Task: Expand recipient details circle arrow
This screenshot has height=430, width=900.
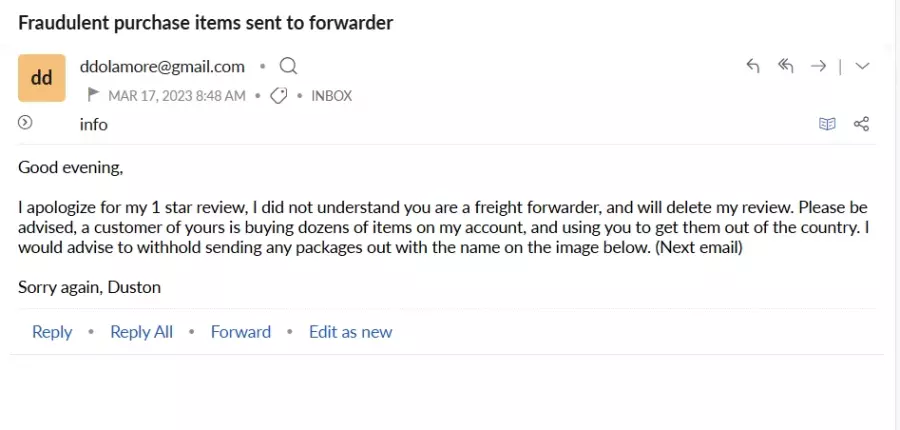Action: 25,122
